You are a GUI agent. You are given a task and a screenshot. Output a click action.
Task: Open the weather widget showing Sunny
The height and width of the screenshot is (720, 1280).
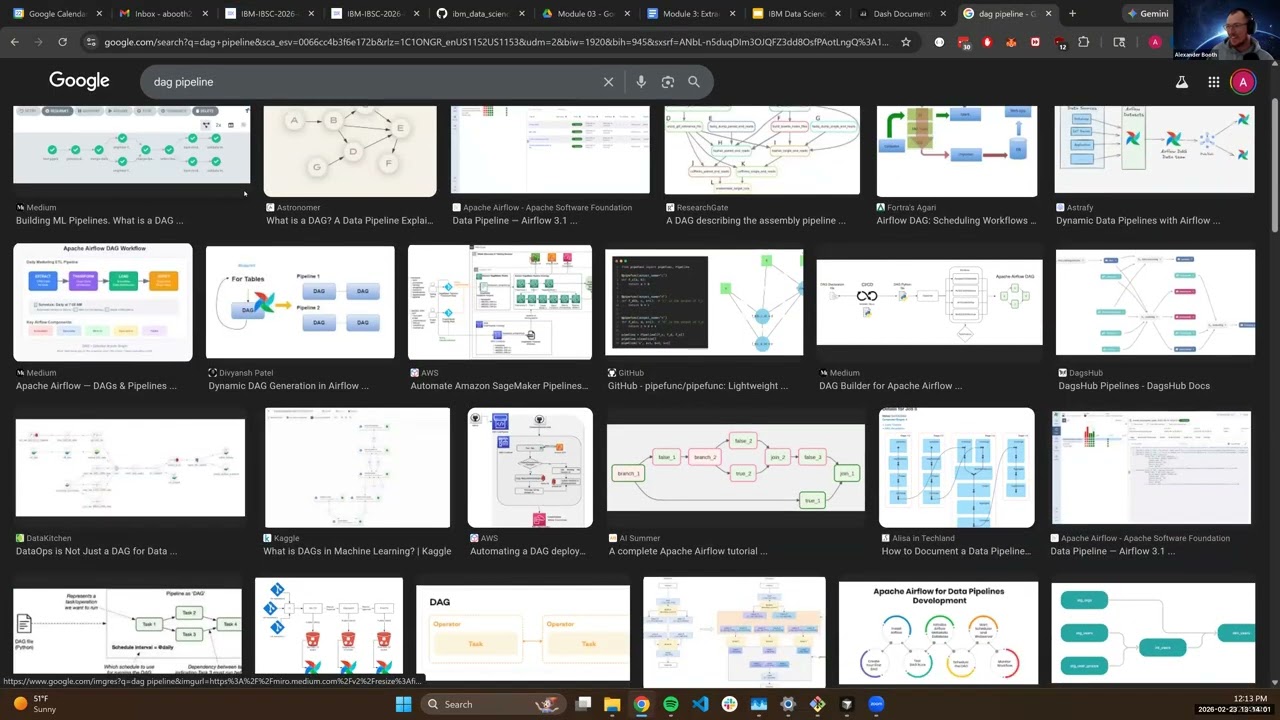[x=34, y=704]
